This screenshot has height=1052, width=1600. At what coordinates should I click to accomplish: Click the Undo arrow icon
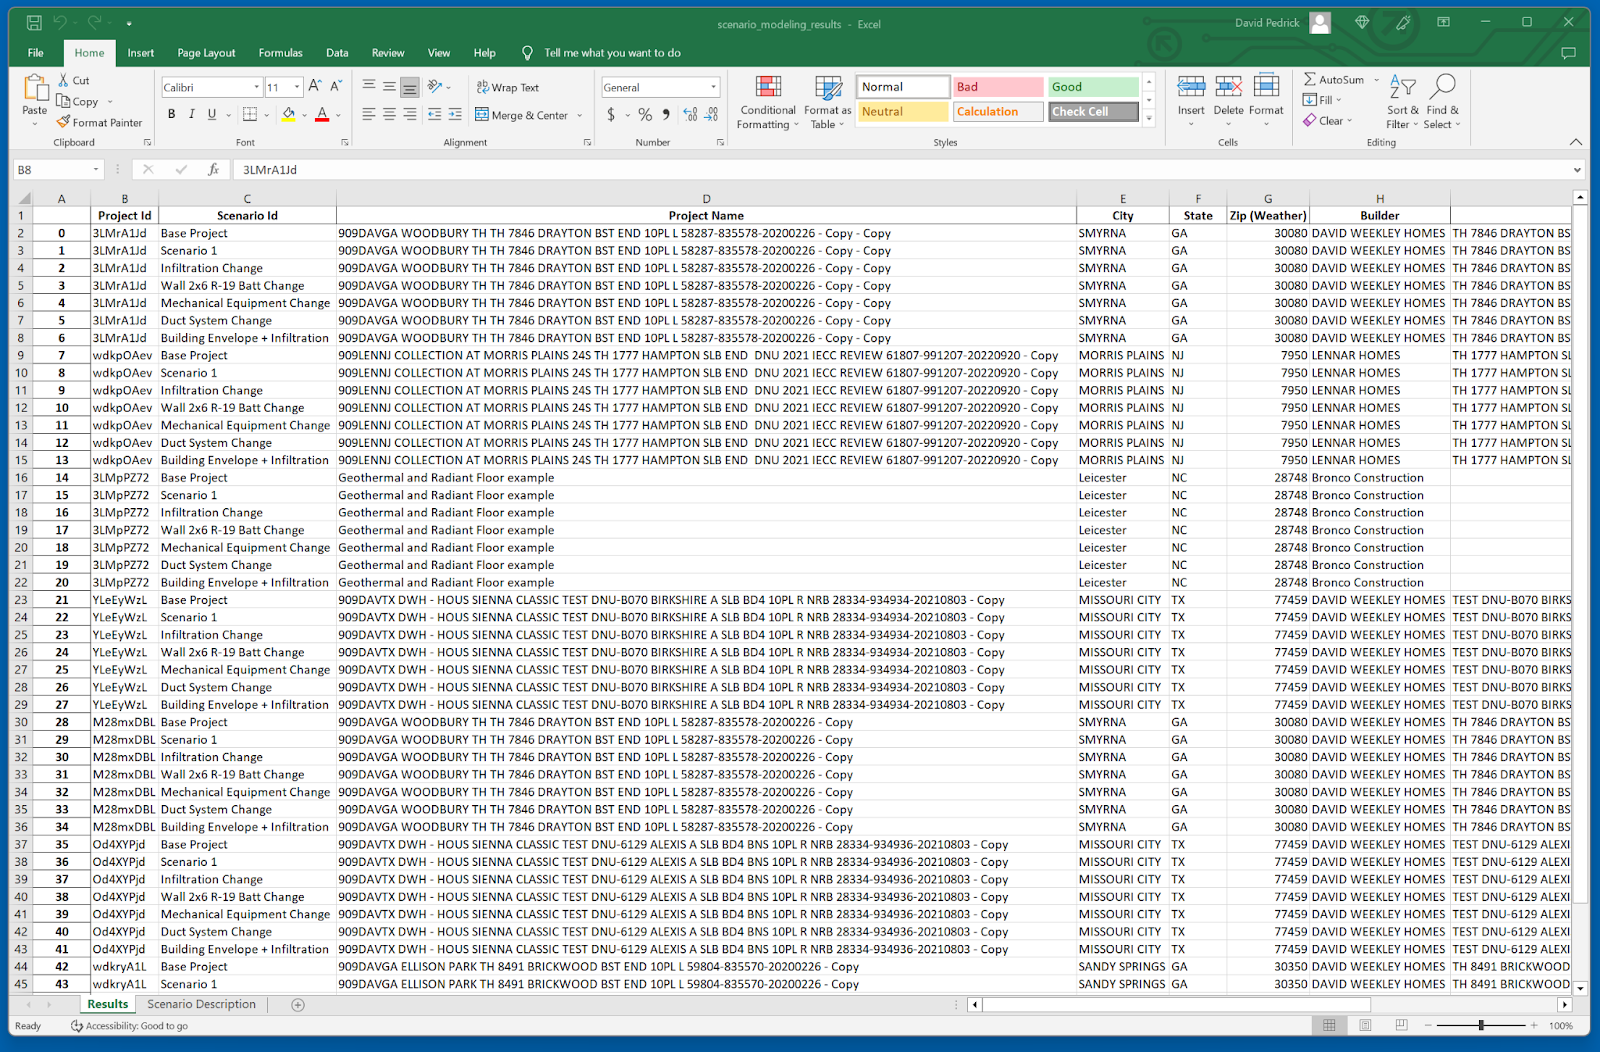click(60, 22)
